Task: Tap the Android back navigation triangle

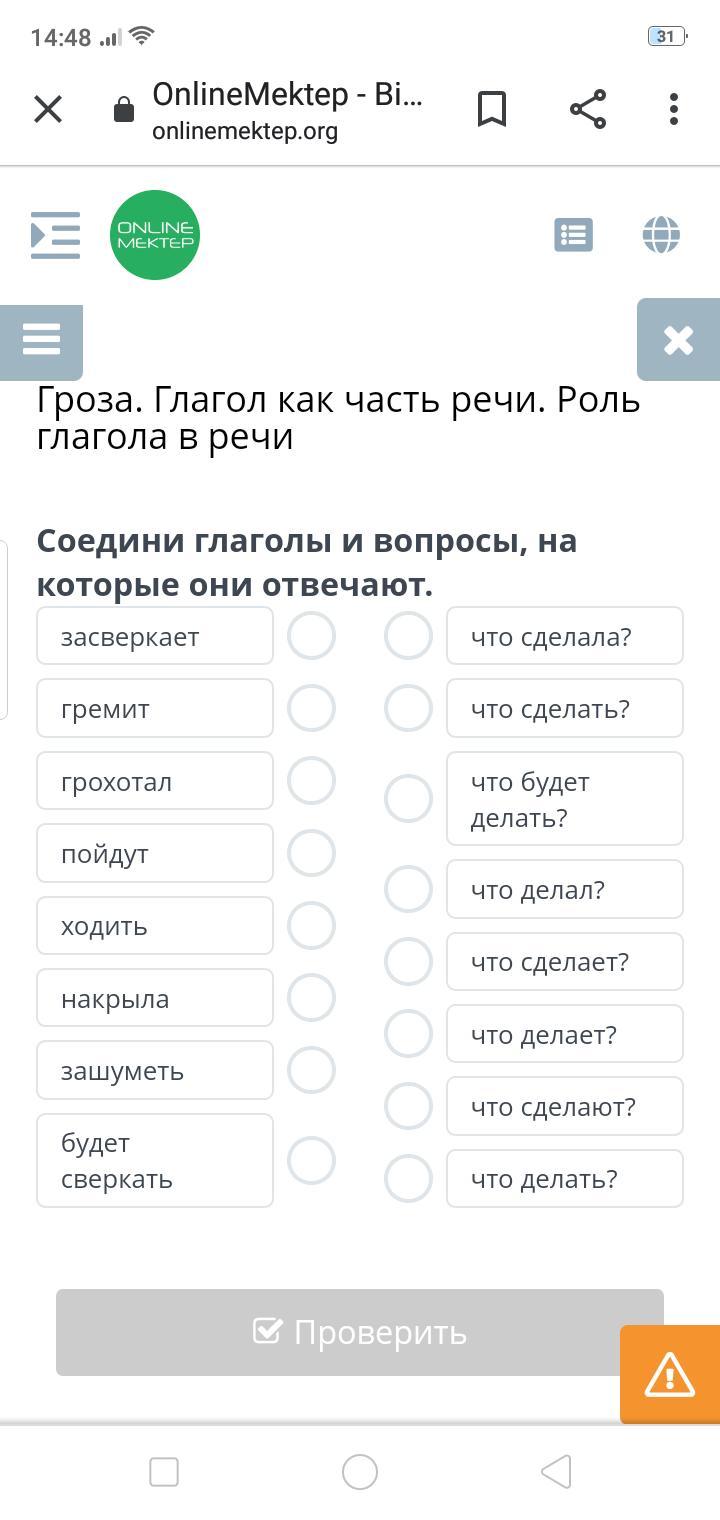Action: click(x=556, y=1471)
